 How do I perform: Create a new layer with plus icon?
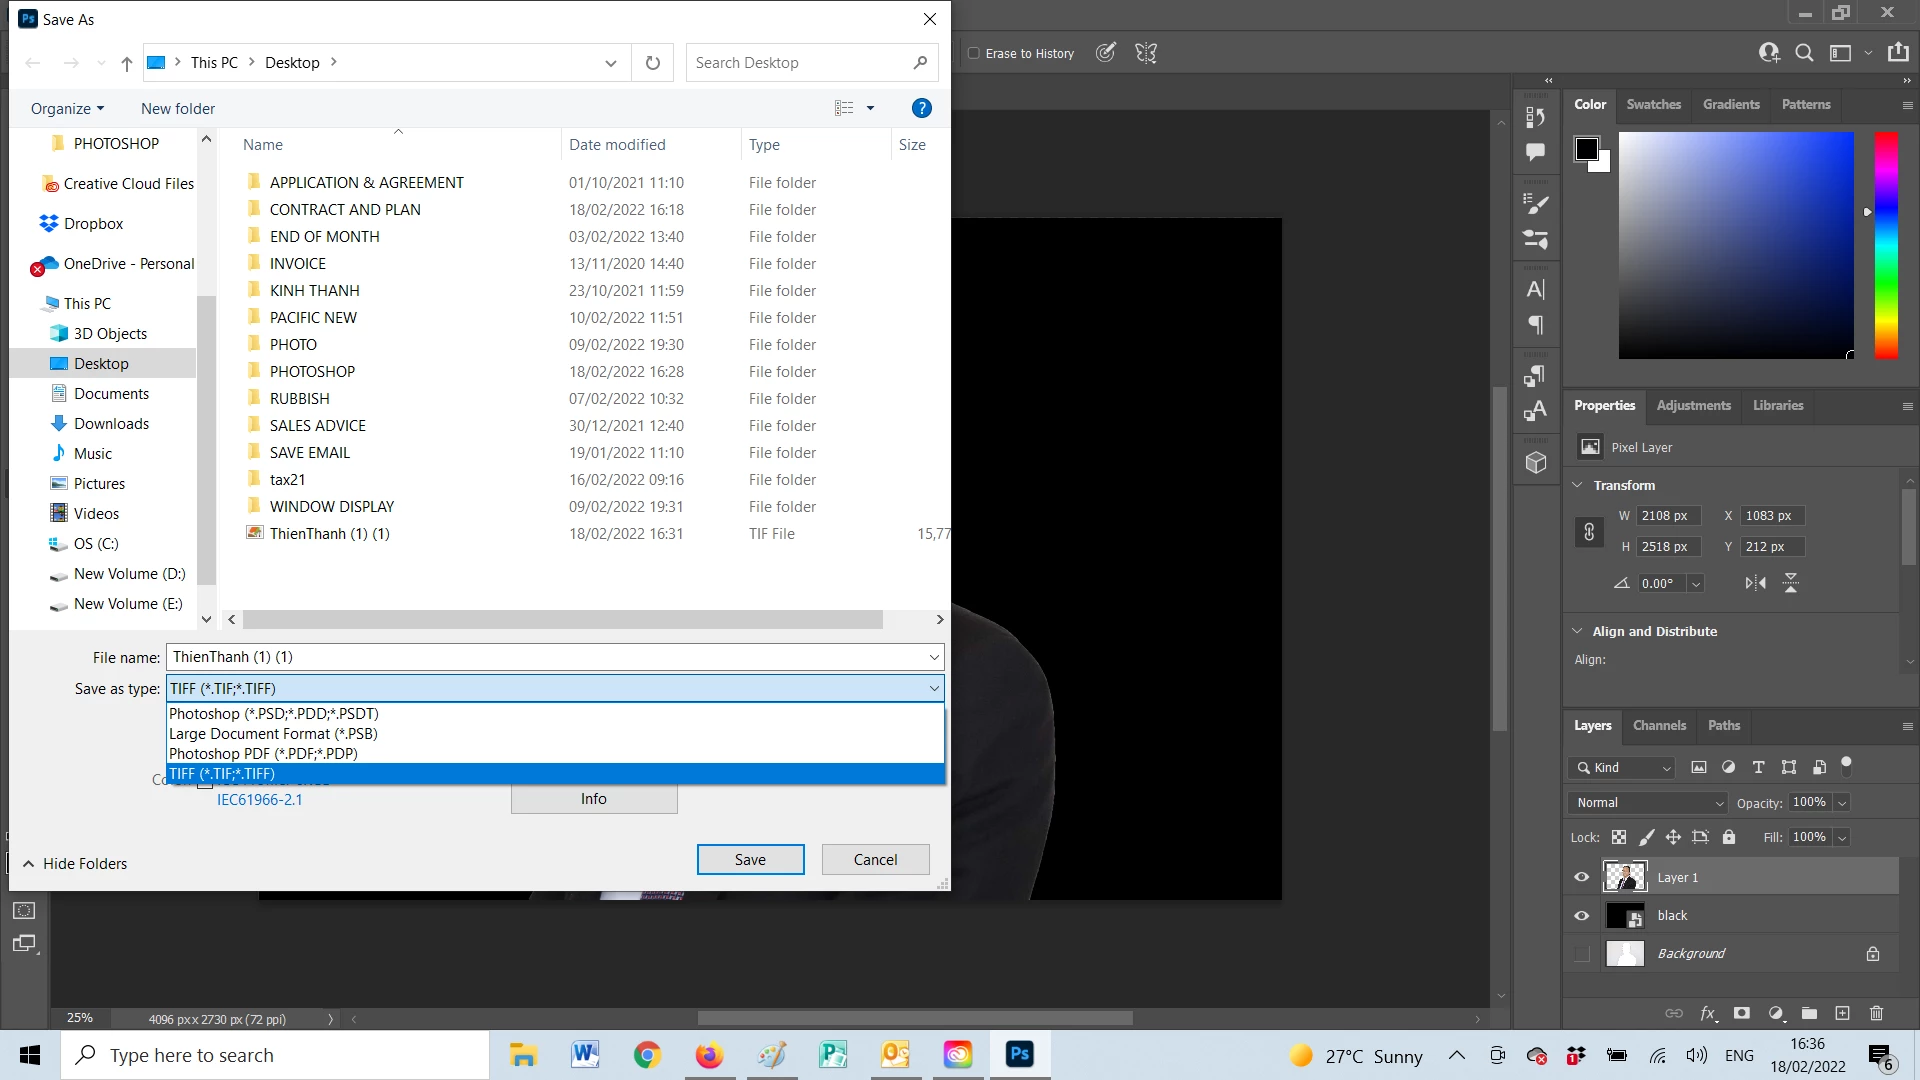click(x=1843, y=1013)
